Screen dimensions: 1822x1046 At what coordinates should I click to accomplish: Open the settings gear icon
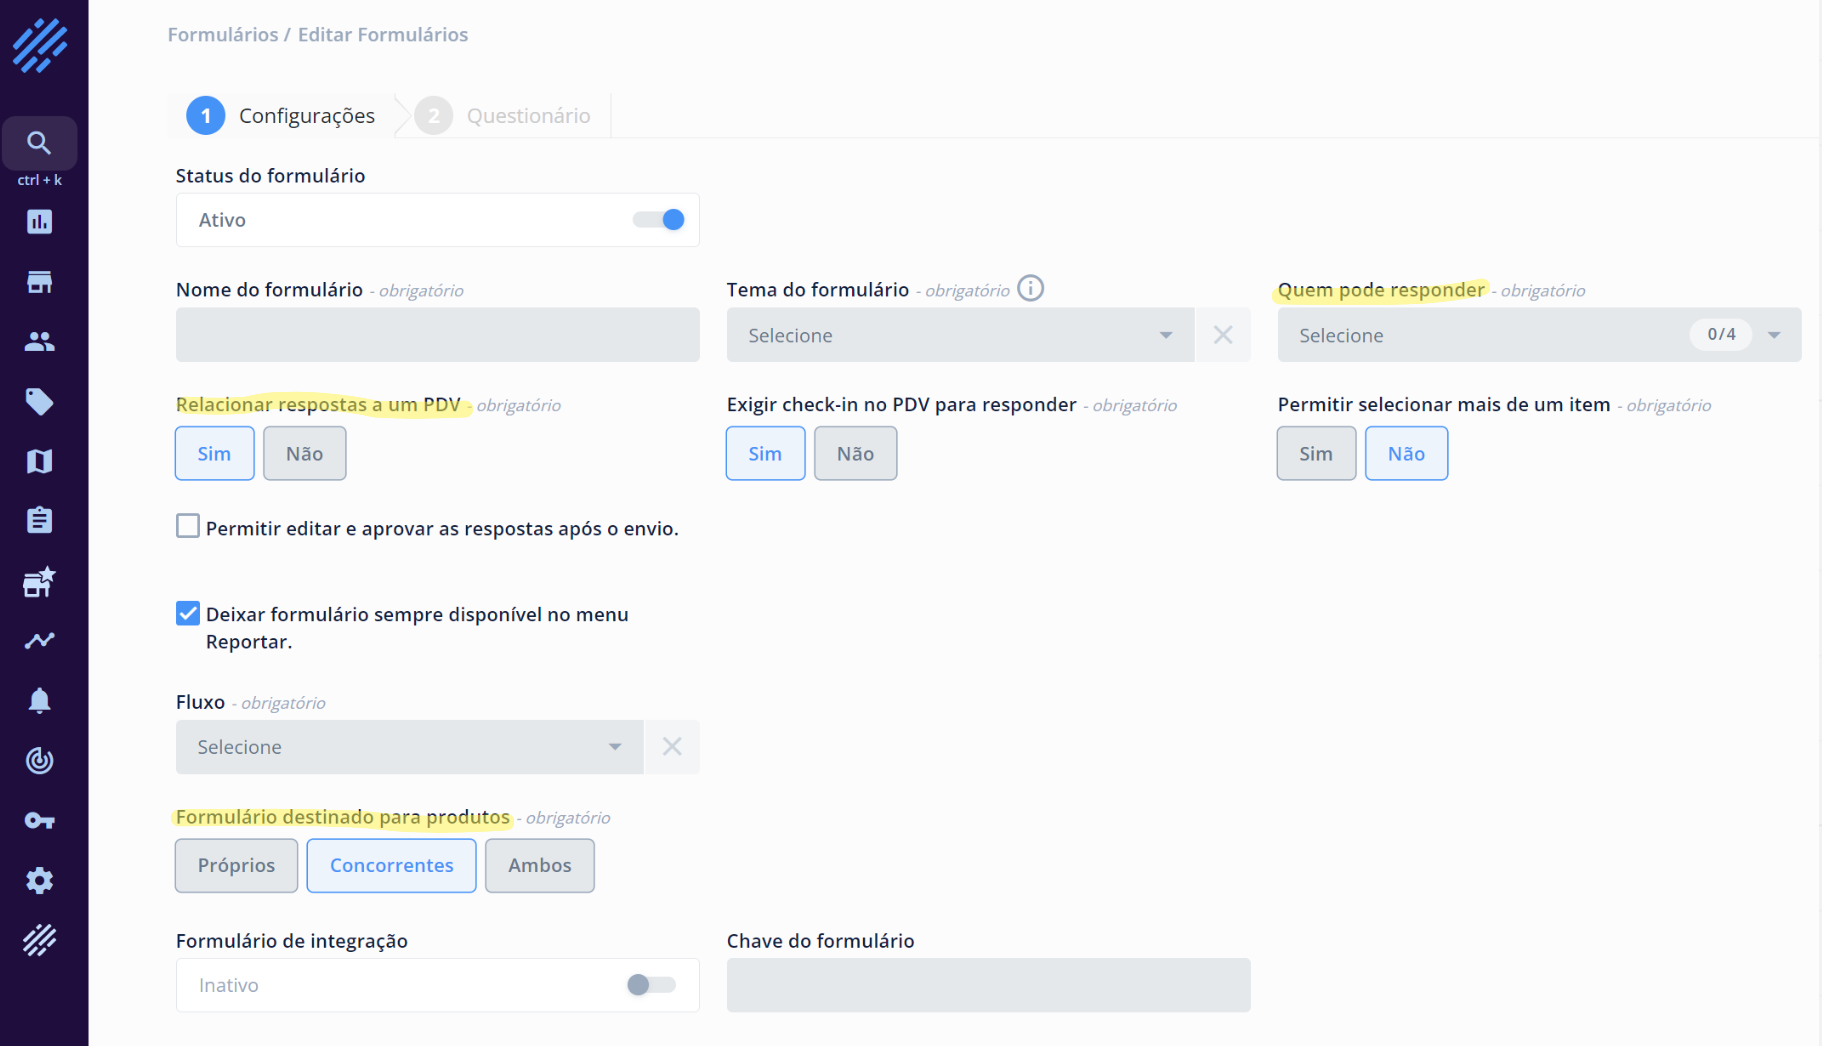[39, 881]
